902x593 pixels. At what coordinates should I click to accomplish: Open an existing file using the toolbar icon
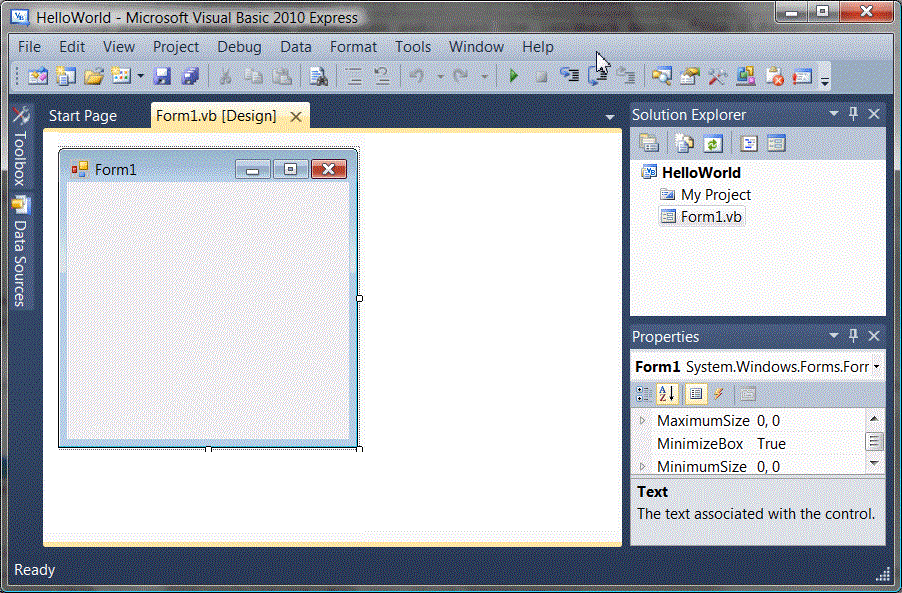point(93,76)
